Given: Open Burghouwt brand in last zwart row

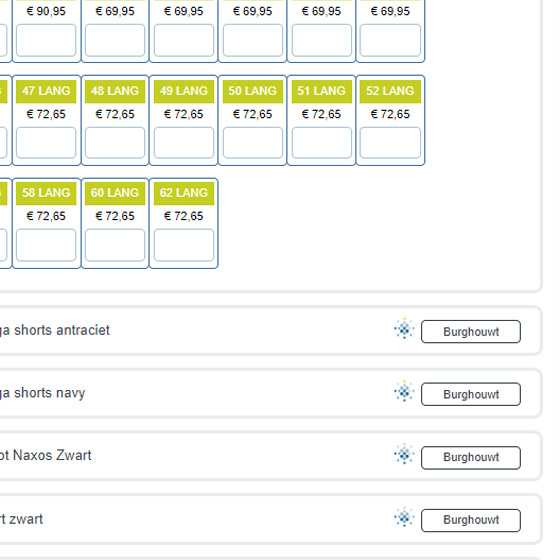Looking at the screenshot, I should tap(471, 520).
